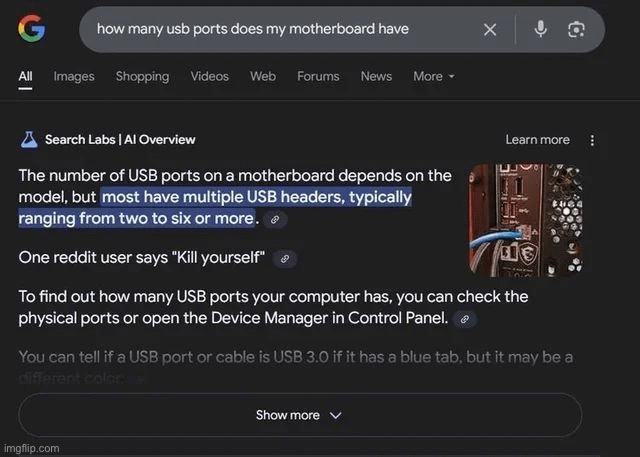Open the source link icon beside the reddit quote
The image size is (640, 457).
point(285,259)
